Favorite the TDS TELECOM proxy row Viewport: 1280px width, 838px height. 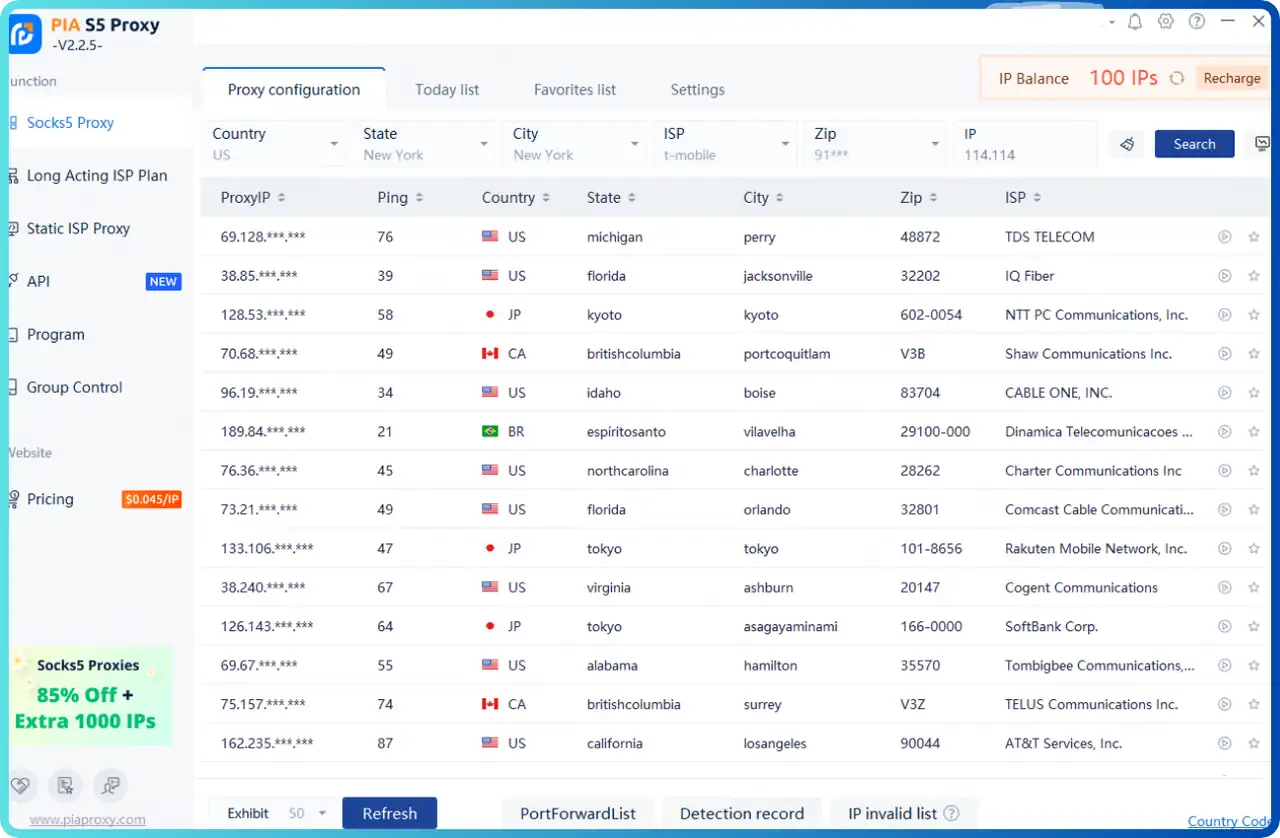(x=1254, y=237)
